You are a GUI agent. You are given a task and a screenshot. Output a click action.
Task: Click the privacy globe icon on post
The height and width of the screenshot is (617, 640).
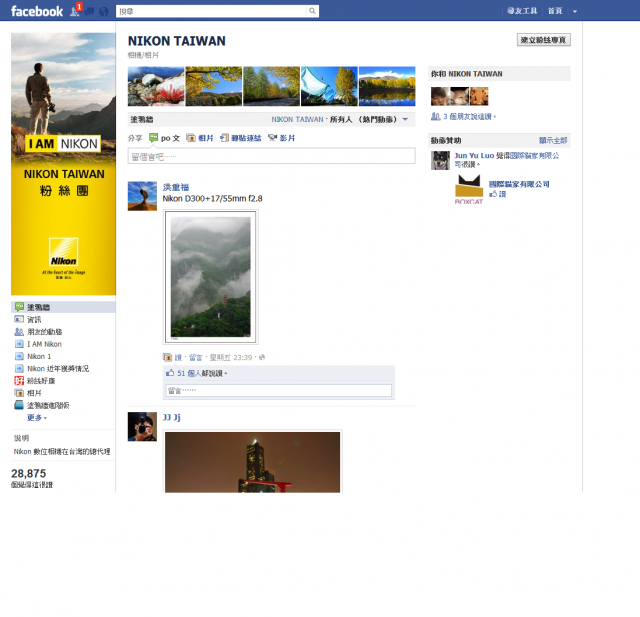click(x=262, y=357)
